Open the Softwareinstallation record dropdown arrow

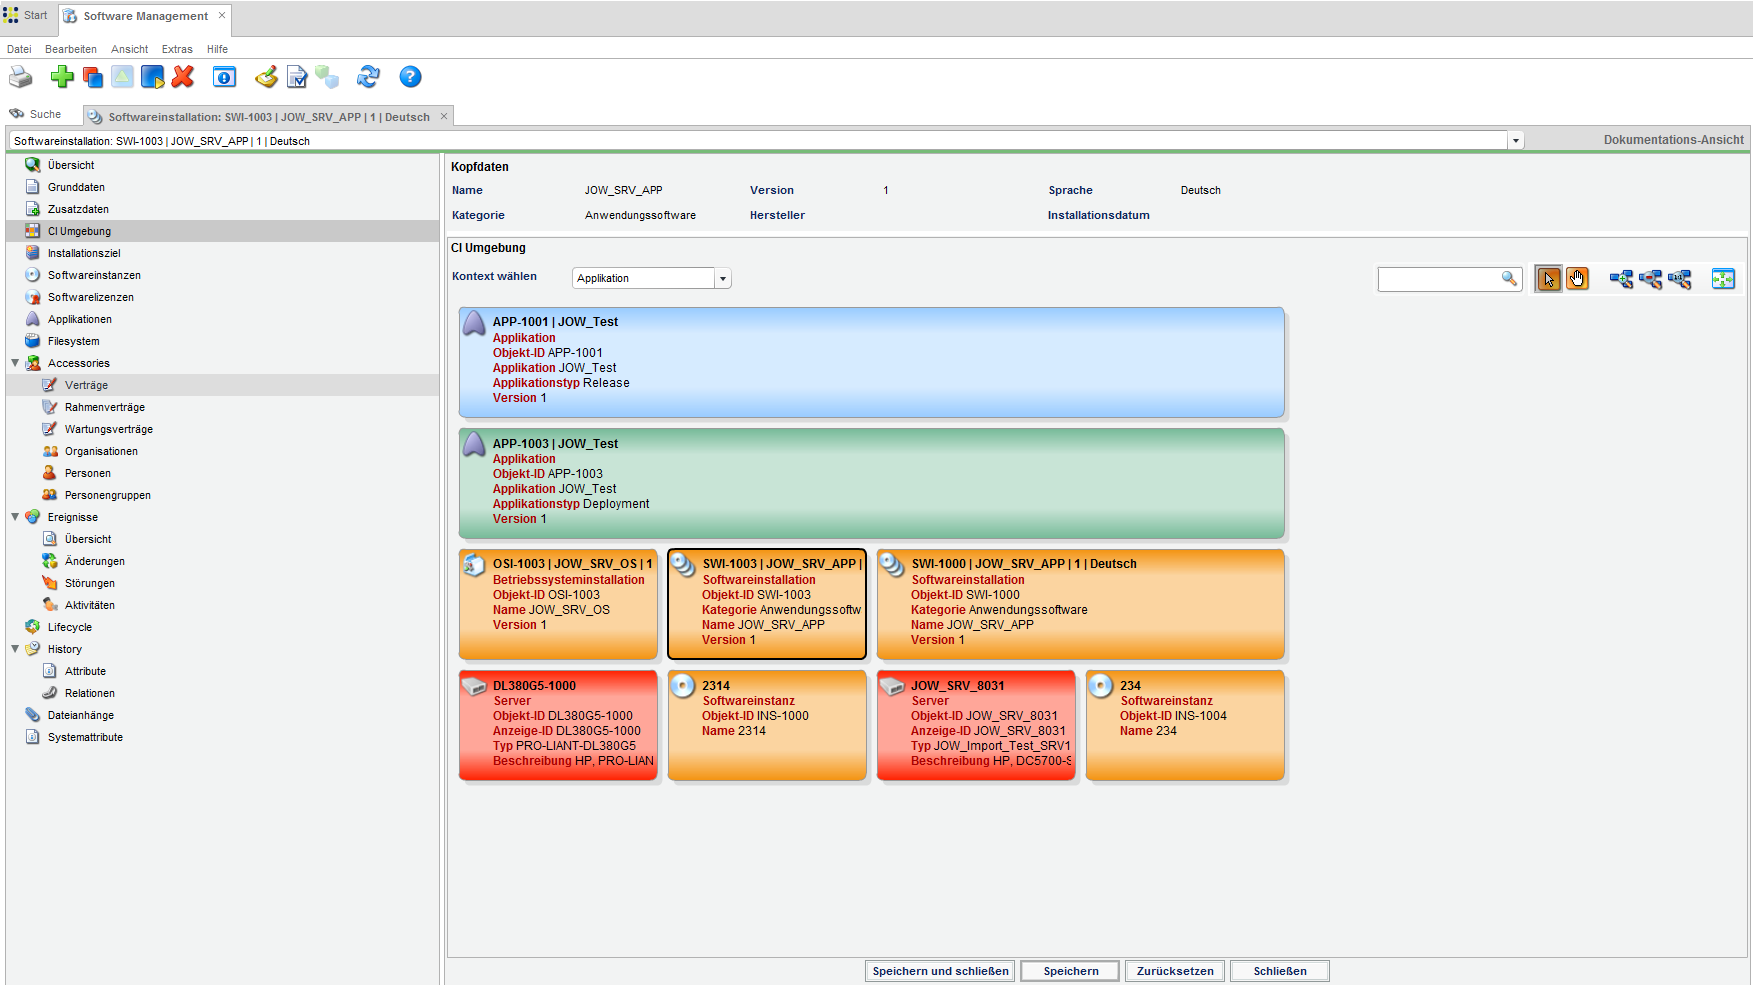click(x=1516, y=141)
